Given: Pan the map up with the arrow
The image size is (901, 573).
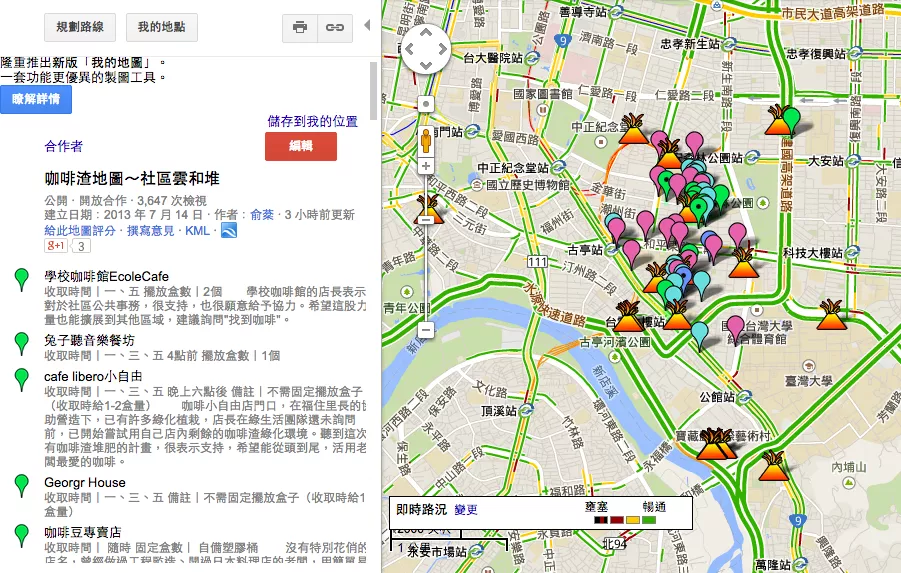Looking at the screenshot, I should 426,33.
